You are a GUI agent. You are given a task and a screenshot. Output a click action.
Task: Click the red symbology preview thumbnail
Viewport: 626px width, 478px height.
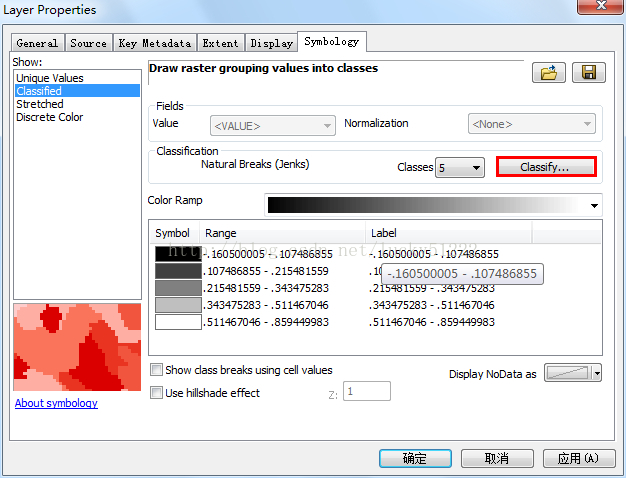(77, 347)
